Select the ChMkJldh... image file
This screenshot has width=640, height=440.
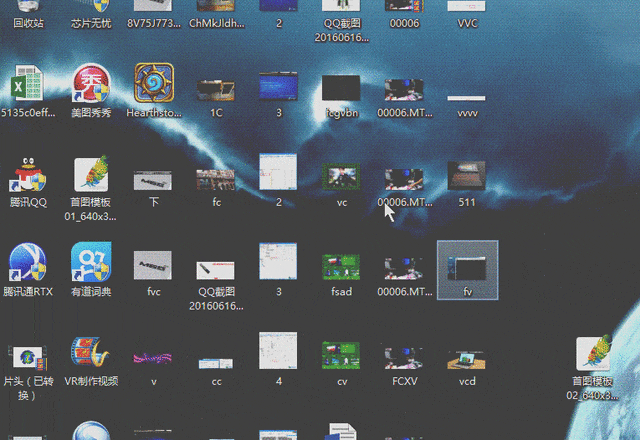coord(216,16)
